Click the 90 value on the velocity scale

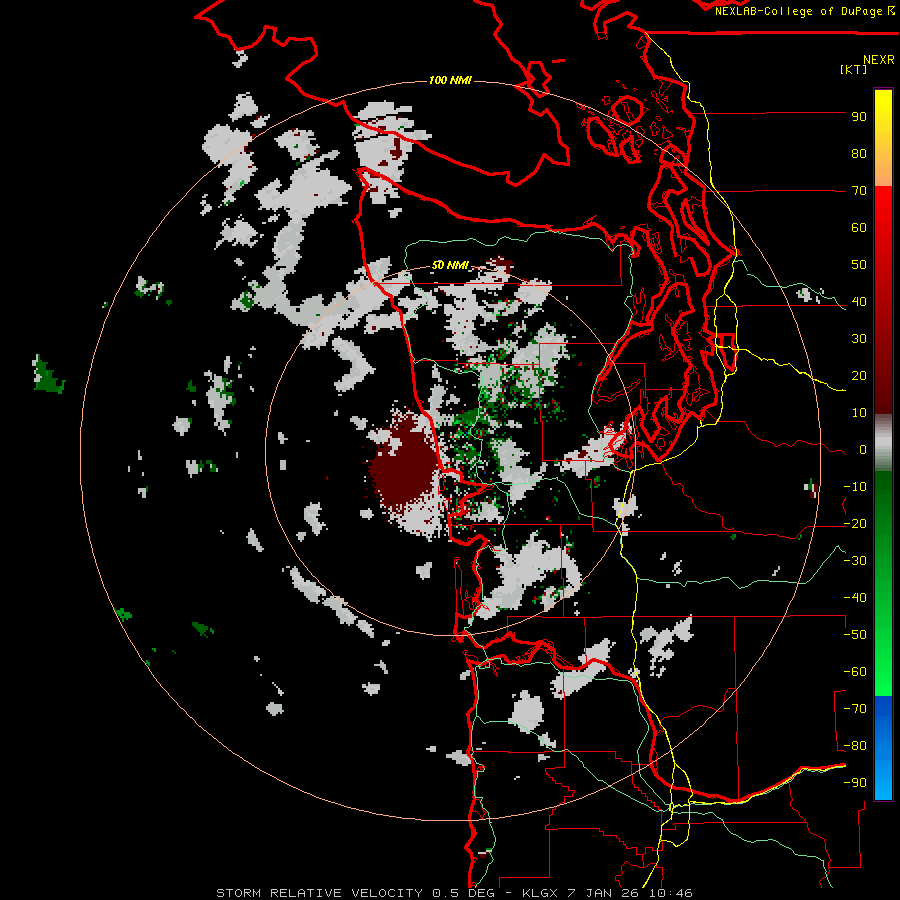pos(859,117)
